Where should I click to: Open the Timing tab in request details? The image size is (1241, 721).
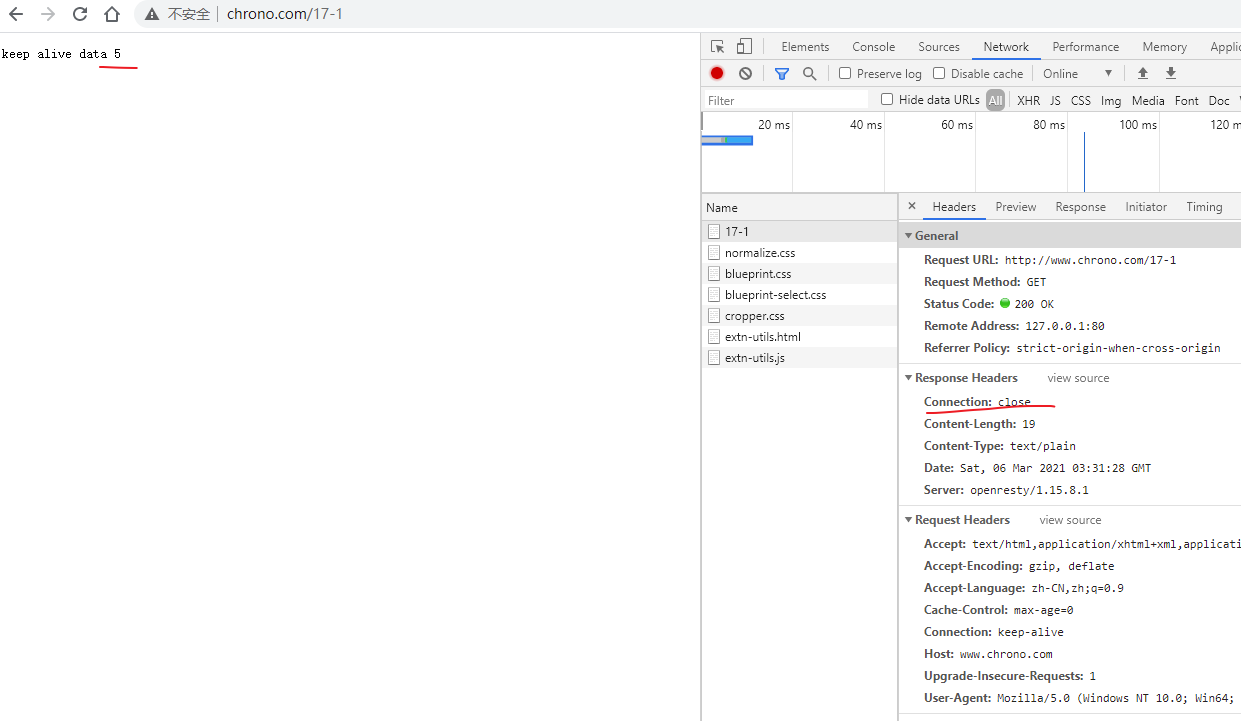[1204, 207]
